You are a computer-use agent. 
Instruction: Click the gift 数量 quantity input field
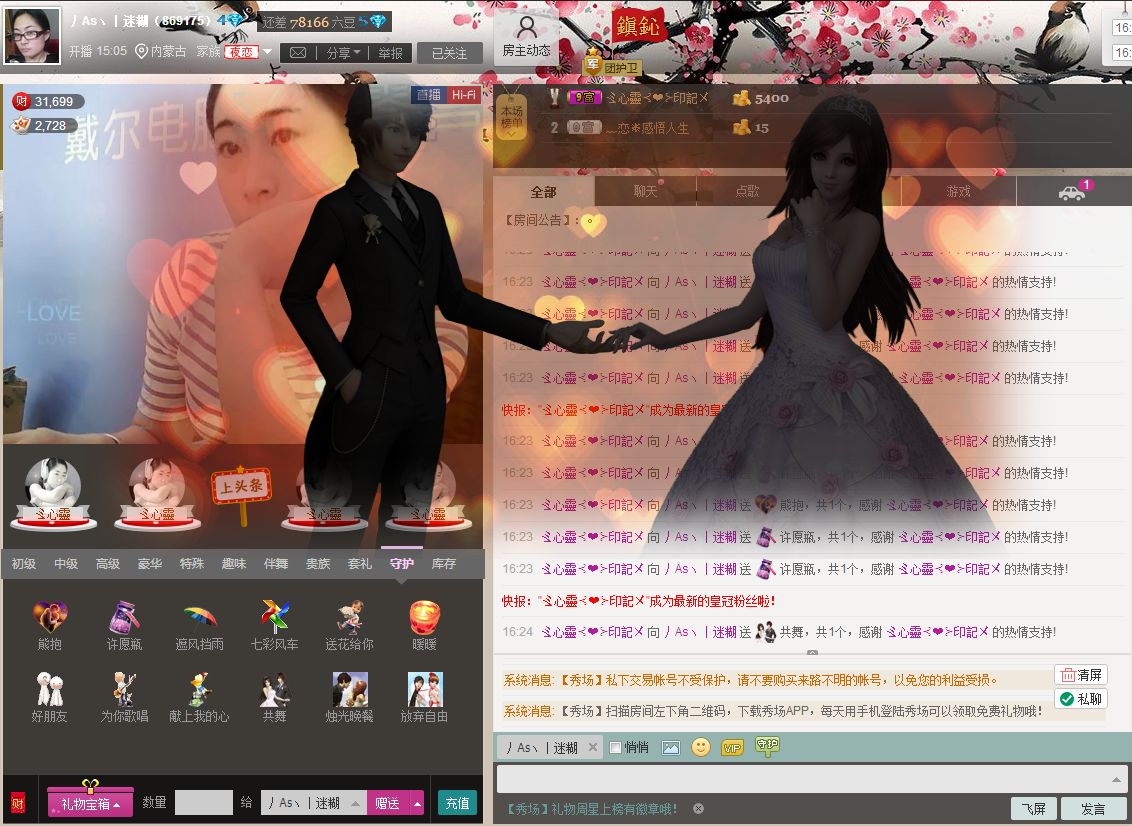click(203, 803)
